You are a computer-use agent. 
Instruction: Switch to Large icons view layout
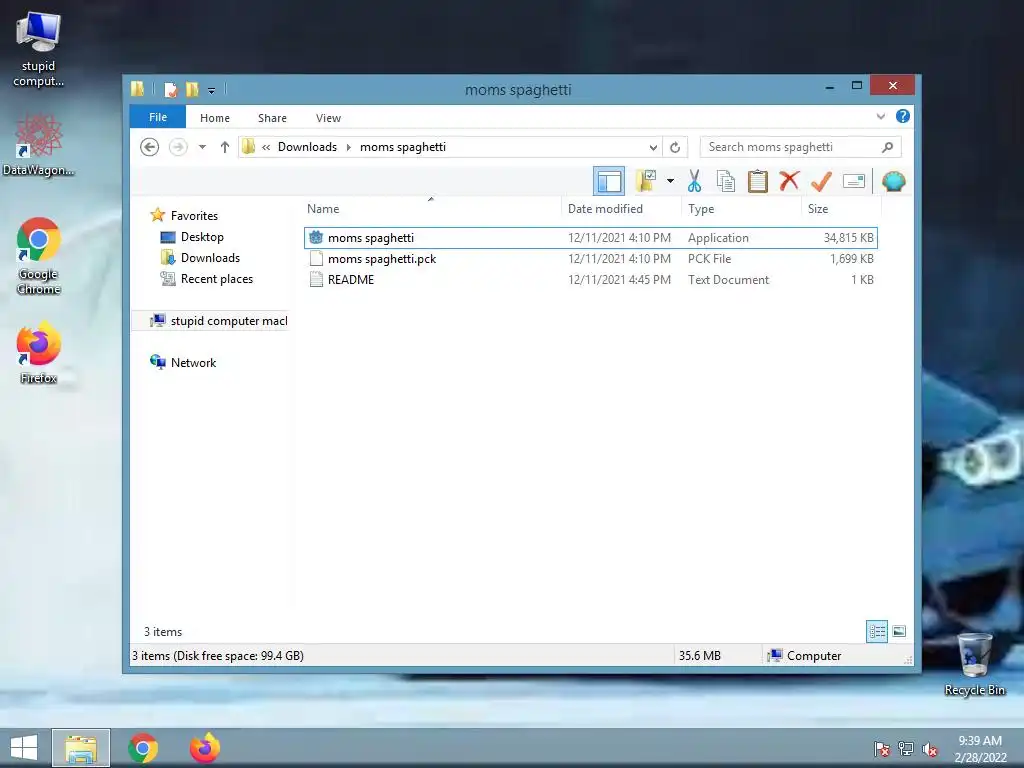click(x=899, y=631)
